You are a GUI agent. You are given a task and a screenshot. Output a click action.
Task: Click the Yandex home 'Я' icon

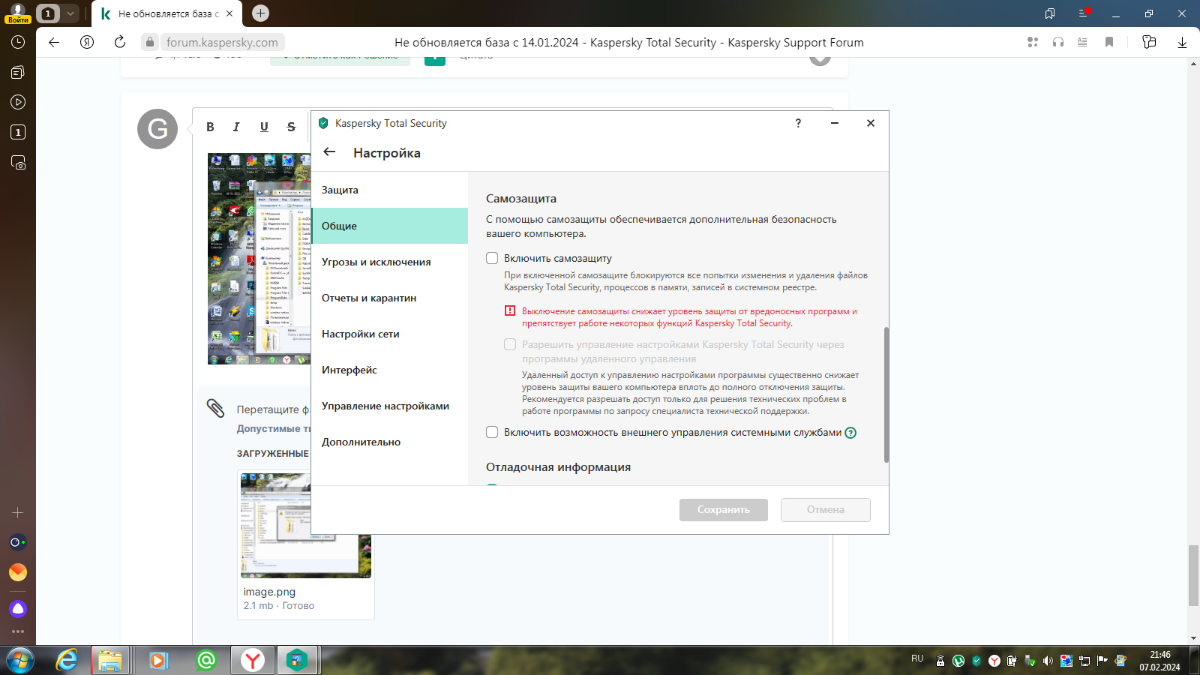click(87, 42)
